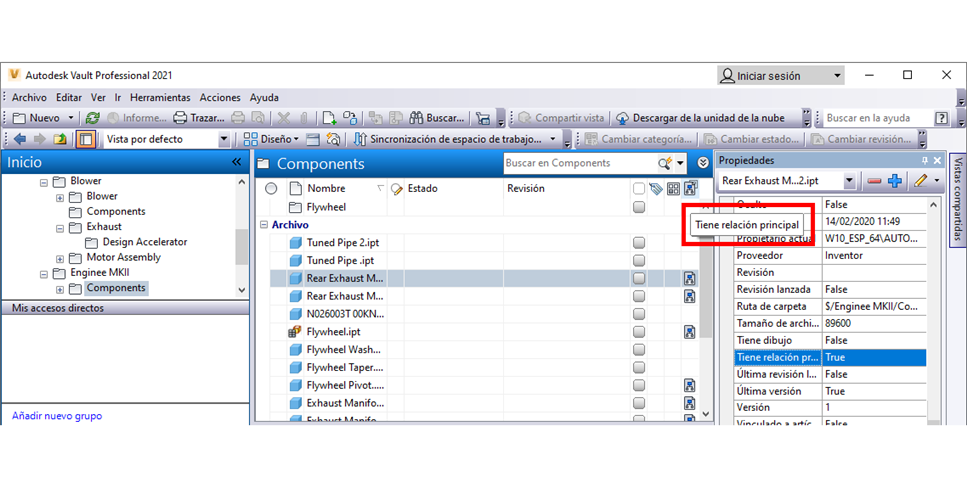The height and width of the screenshot is (493, 967).
Task: Click the preview pane icon after Diseño
Action: tap(313, 139)
